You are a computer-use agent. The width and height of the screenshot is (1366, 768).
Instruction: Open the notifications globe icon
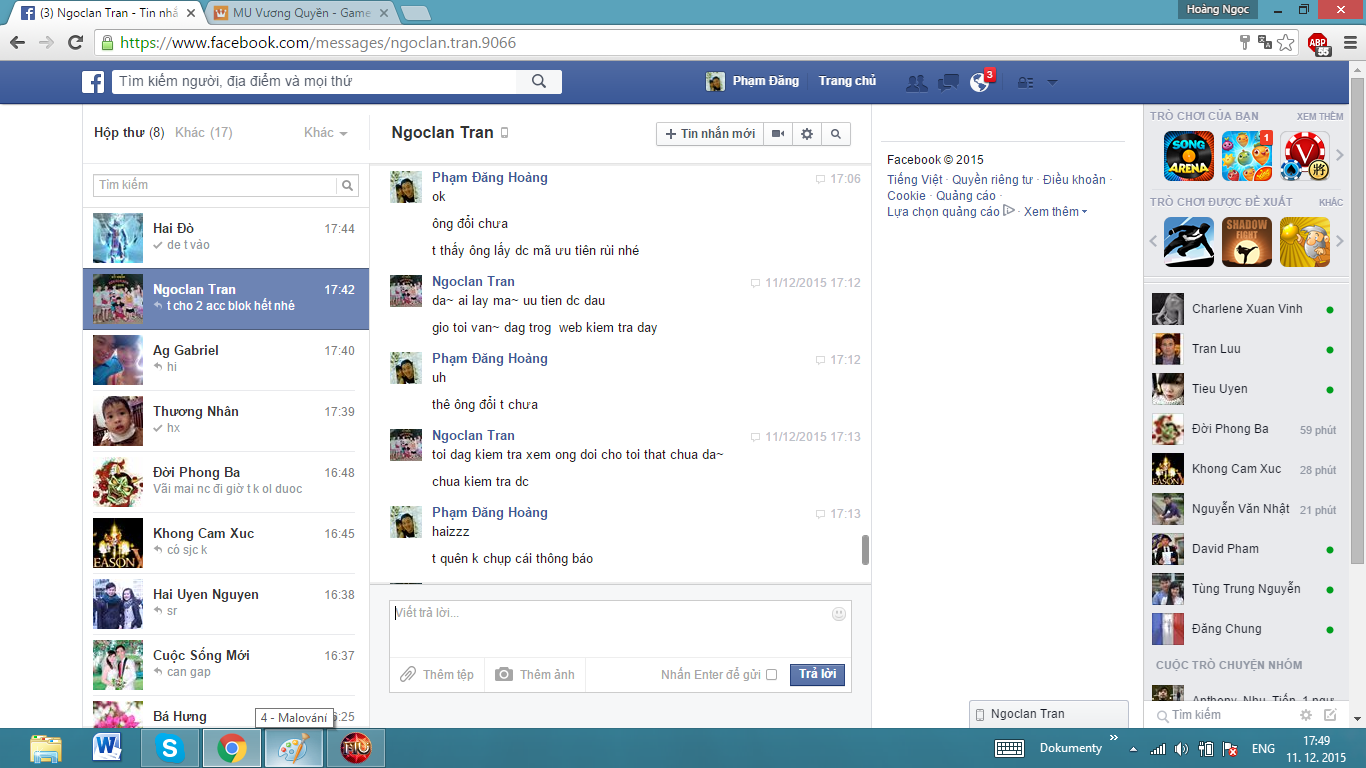979,83
